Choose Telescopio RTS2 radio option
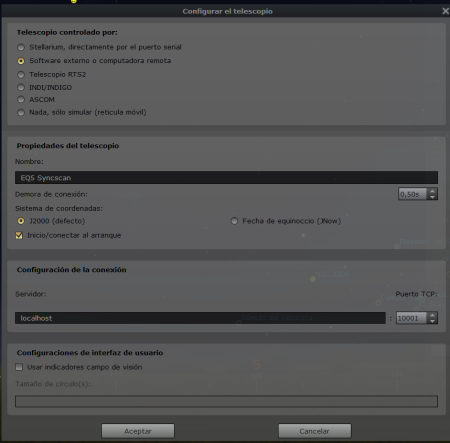 coord(21,75)
